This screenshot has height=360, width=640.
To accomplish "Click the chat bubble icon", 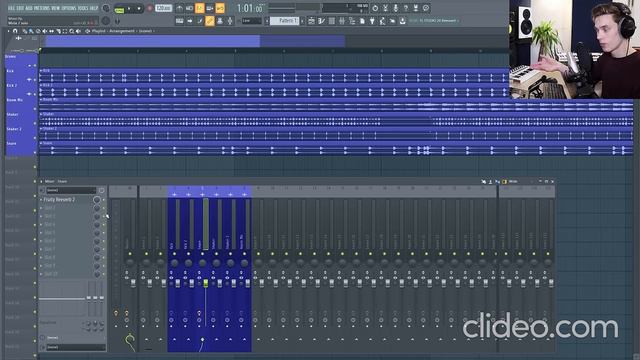I will tap(426, 8).
